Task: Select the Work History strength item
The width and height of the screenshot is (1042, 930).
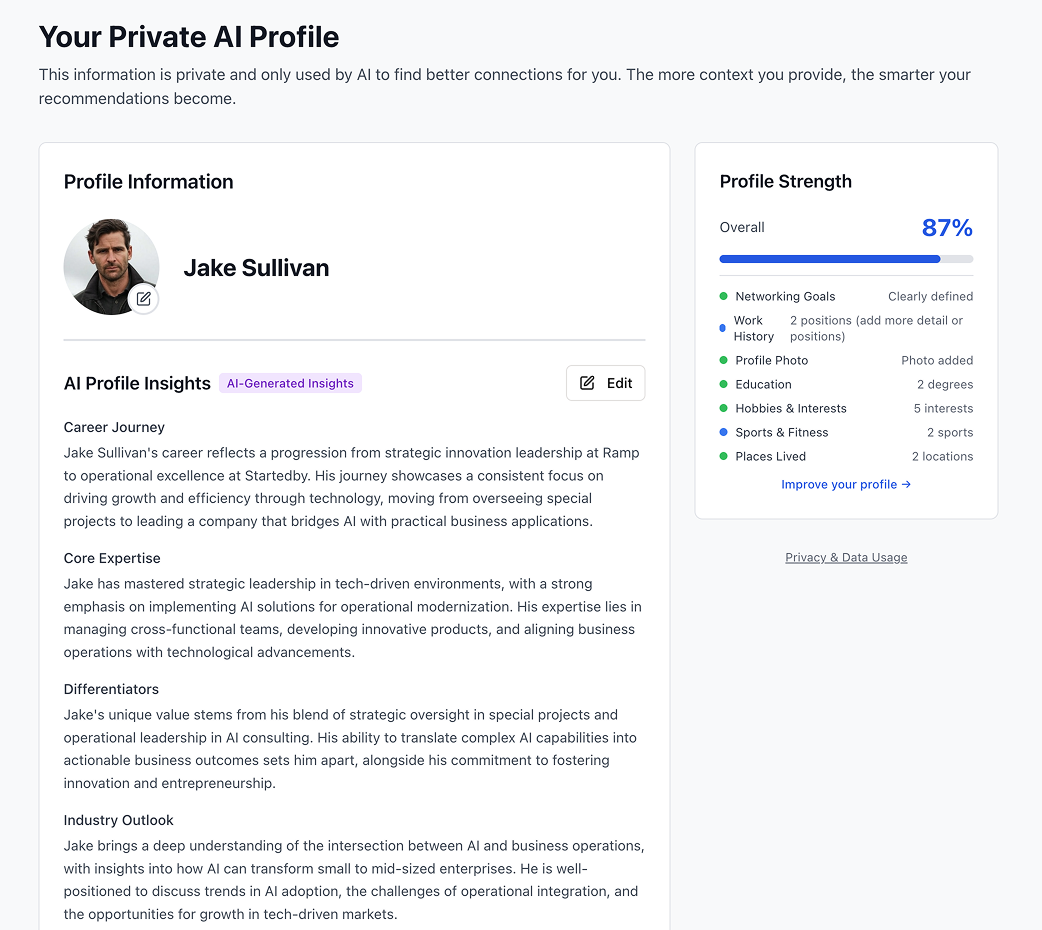Action: (753, 328)
